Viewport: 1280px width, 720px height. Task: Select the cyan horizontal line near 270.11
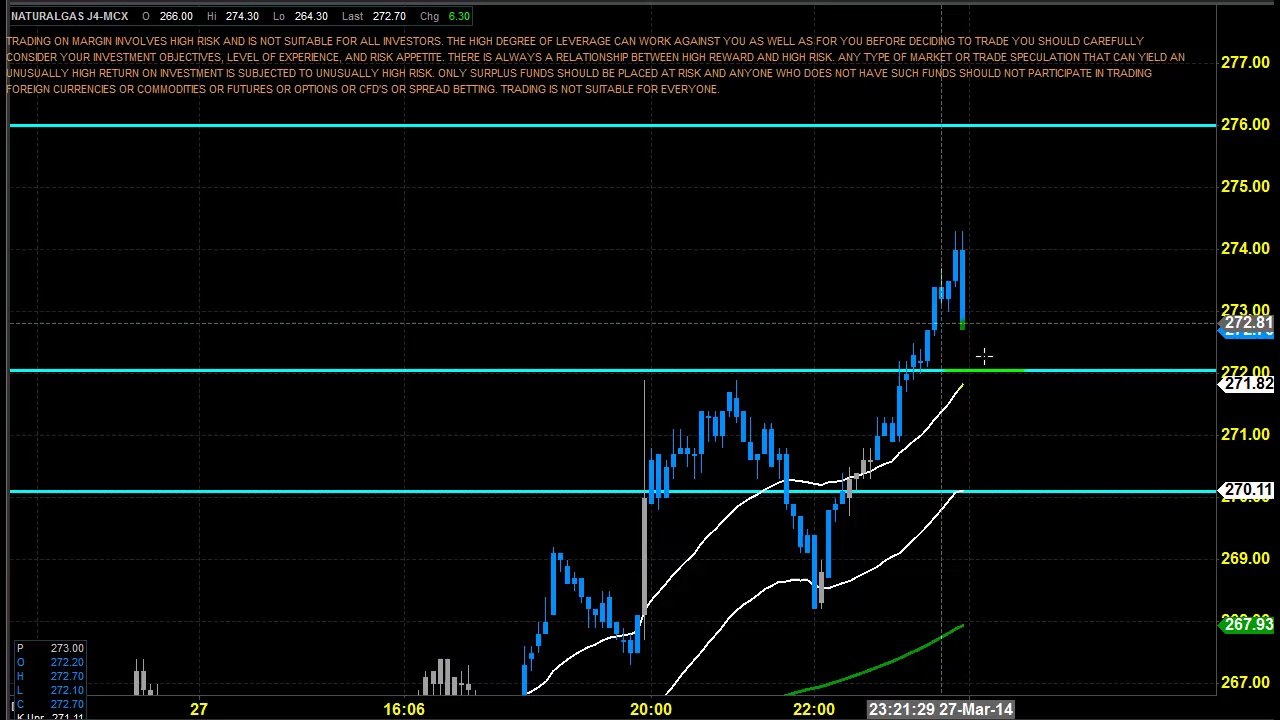612,491
